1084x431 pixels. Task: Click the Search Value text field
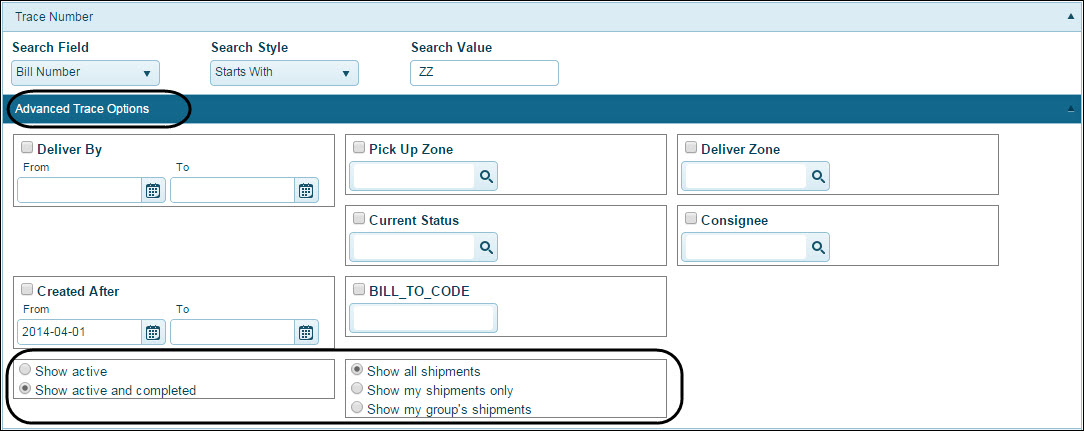[484, 73]
